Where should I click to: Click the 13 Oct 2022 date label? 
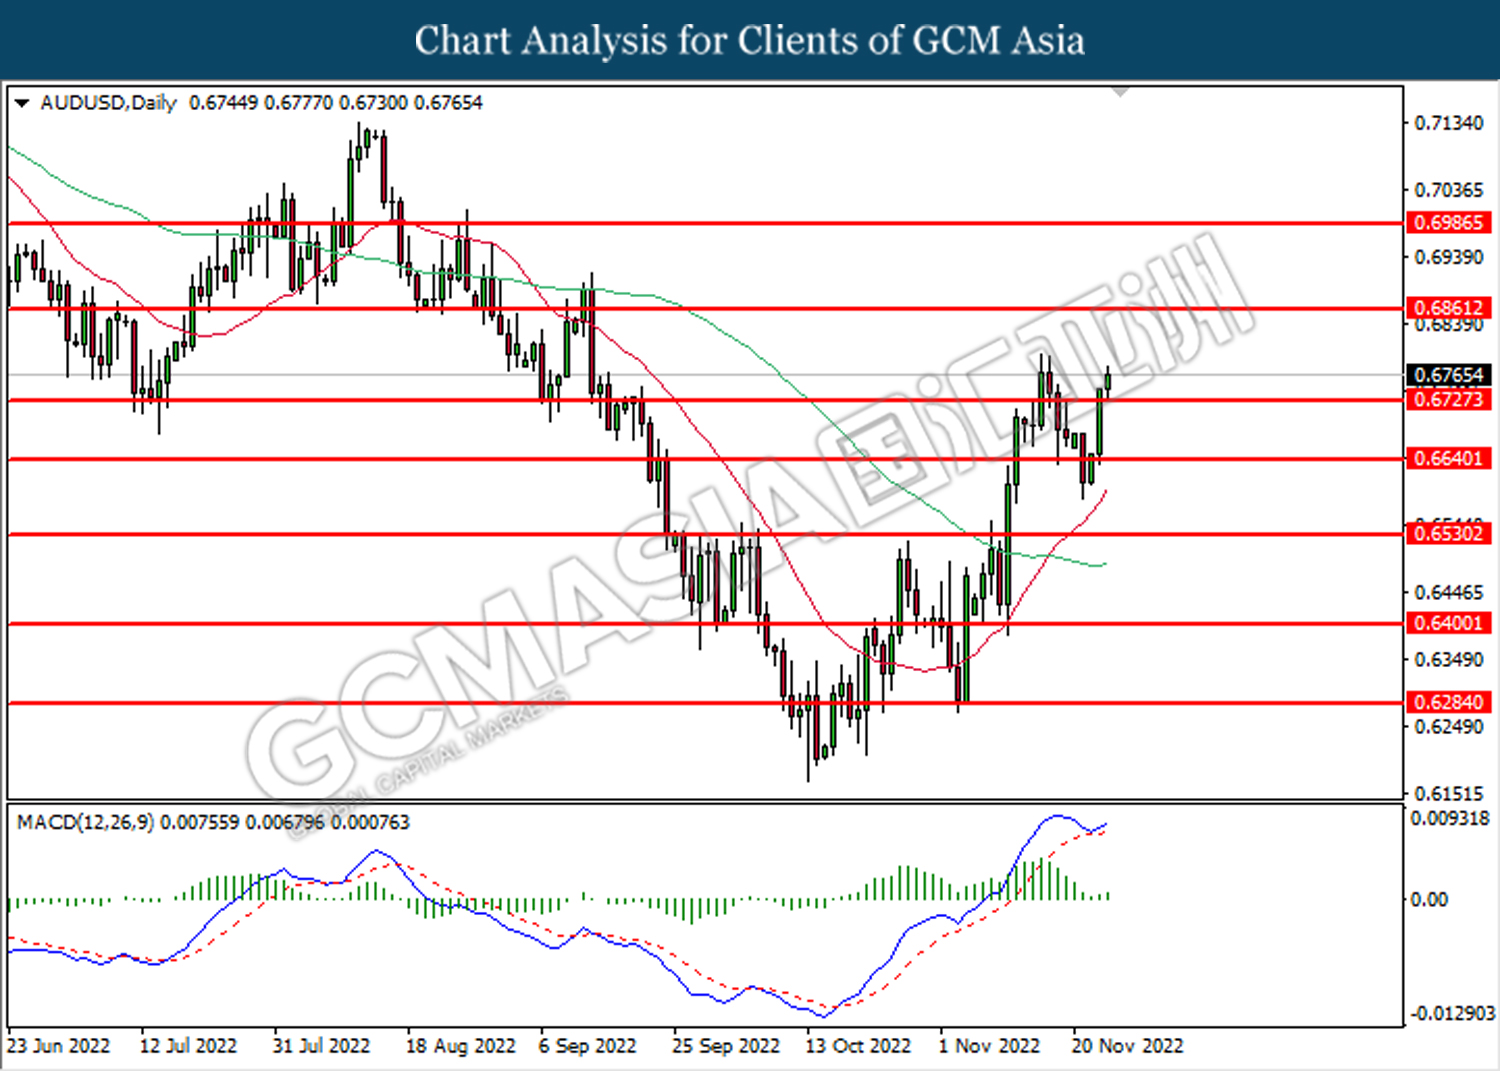858,1046
